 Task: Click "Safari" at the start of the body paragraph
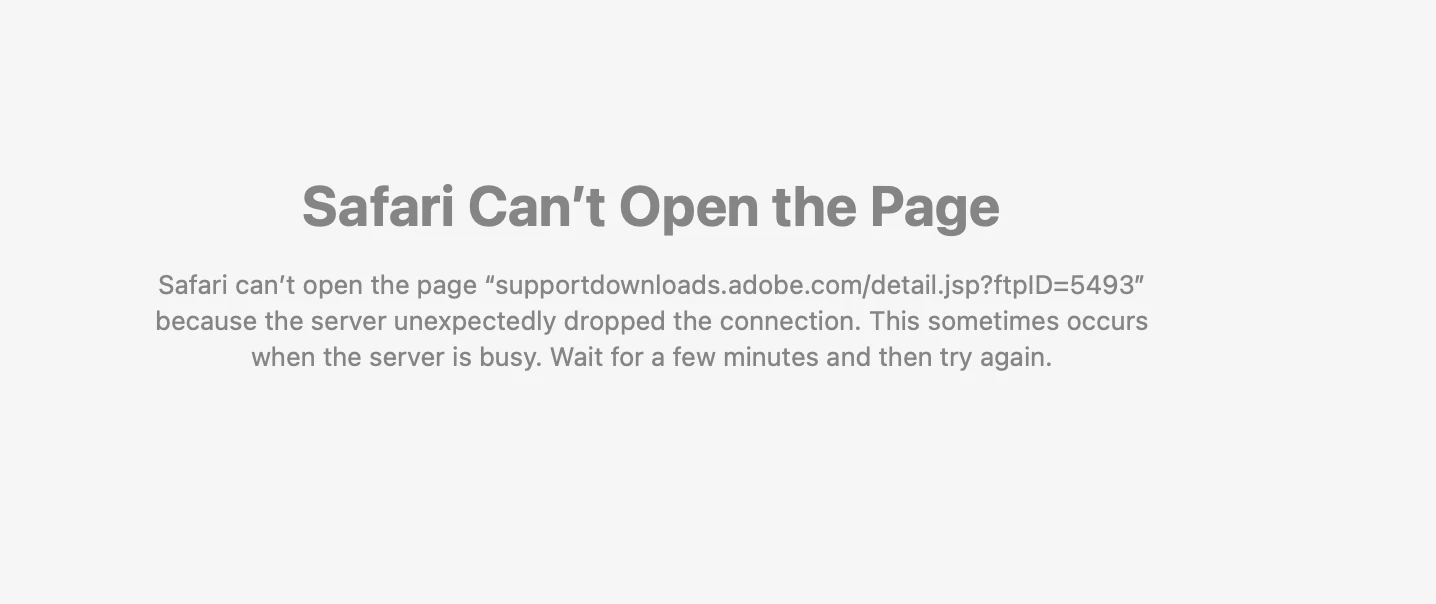[x=193, y=285]
